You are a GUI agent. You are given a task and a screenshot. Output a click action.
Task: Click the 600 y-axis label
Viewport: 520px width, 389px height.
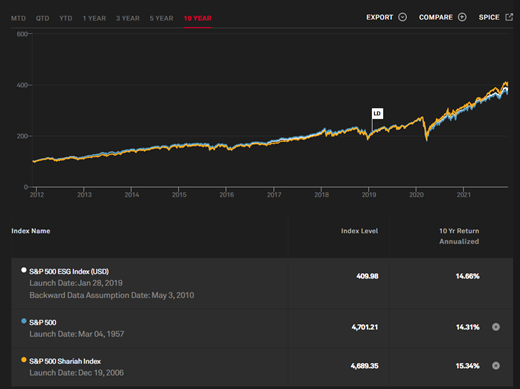pos(22,34)
